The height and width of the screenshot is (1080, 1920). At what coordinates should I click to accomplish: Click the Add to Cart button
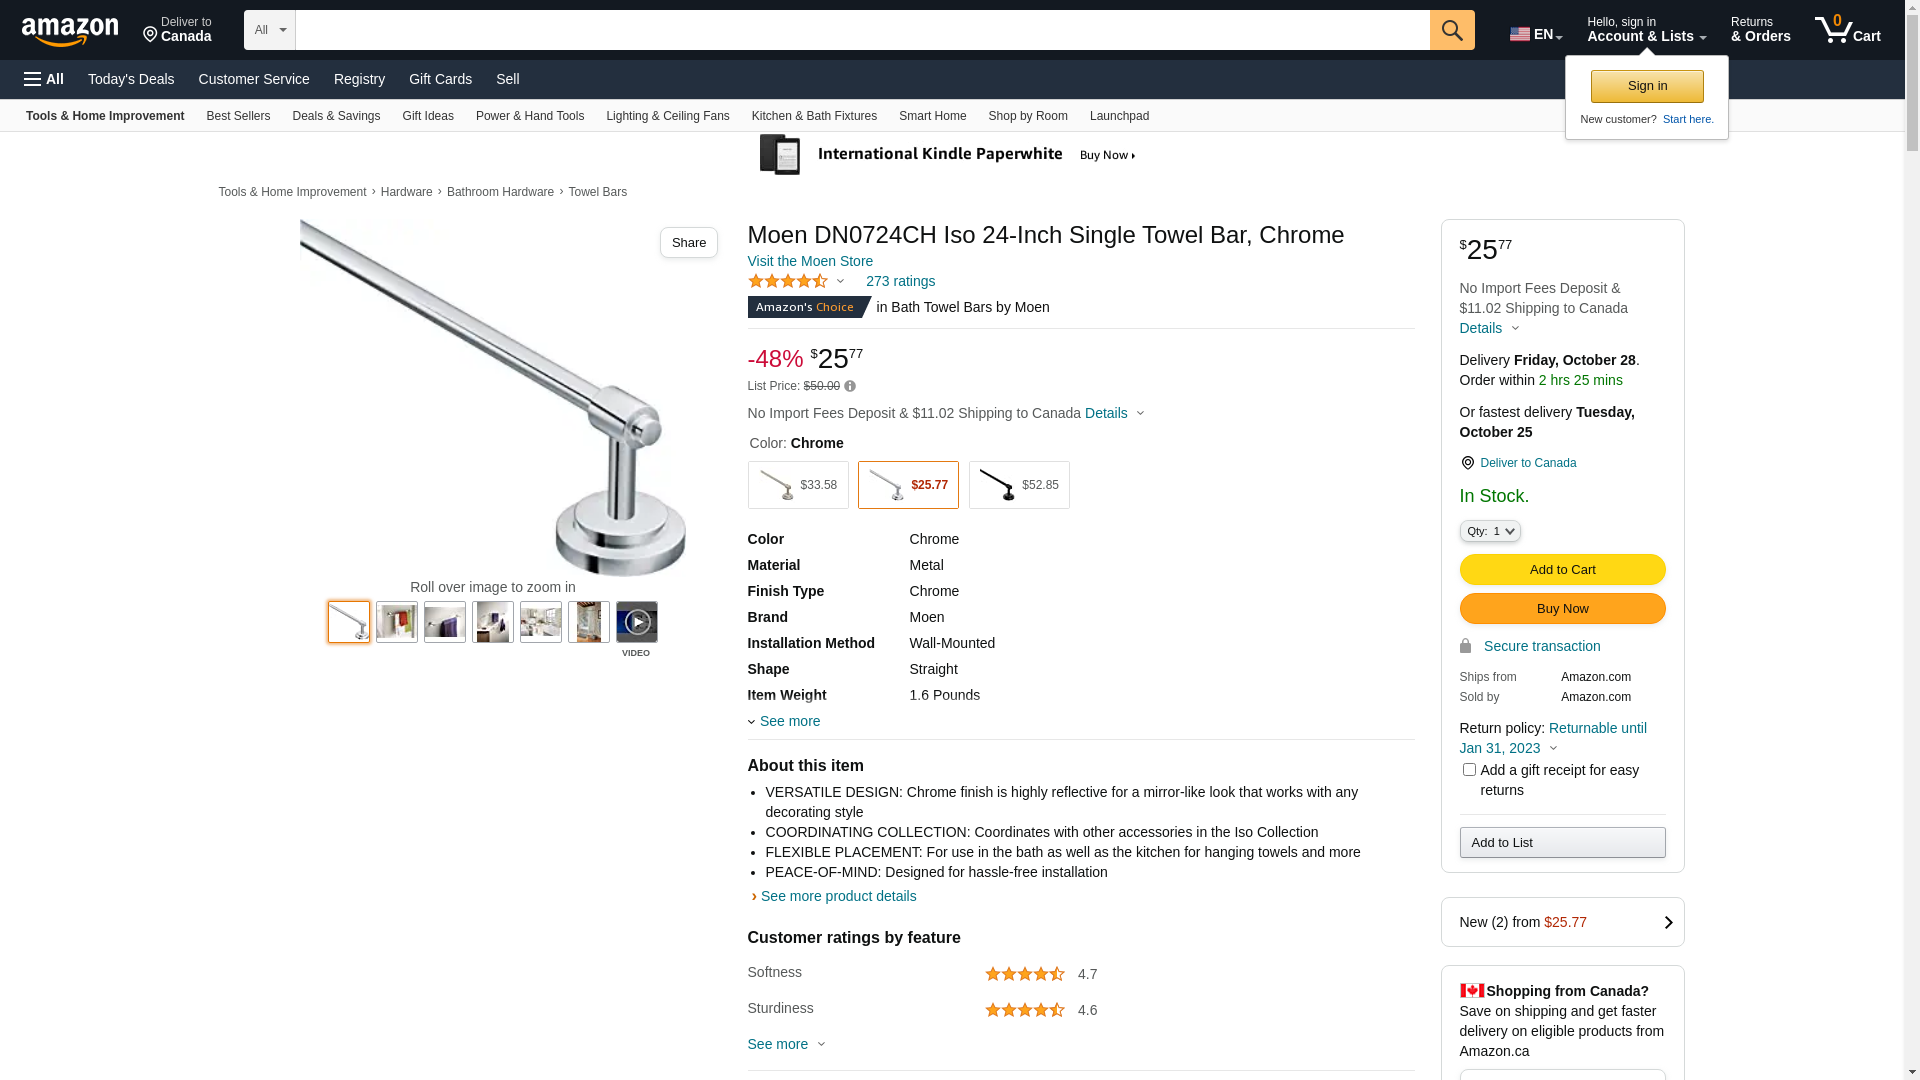tap(1562, 569)
